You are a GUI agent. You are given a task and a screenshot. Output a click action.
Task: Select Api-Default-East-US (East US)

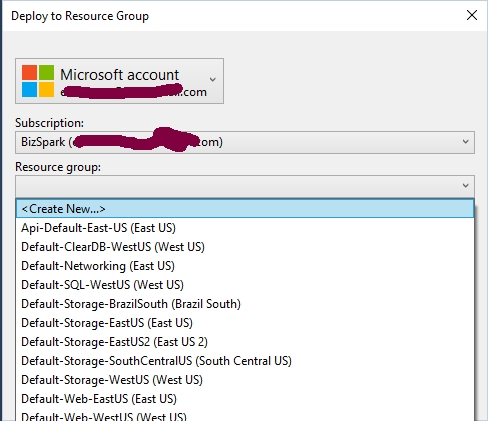pos(245,228)
